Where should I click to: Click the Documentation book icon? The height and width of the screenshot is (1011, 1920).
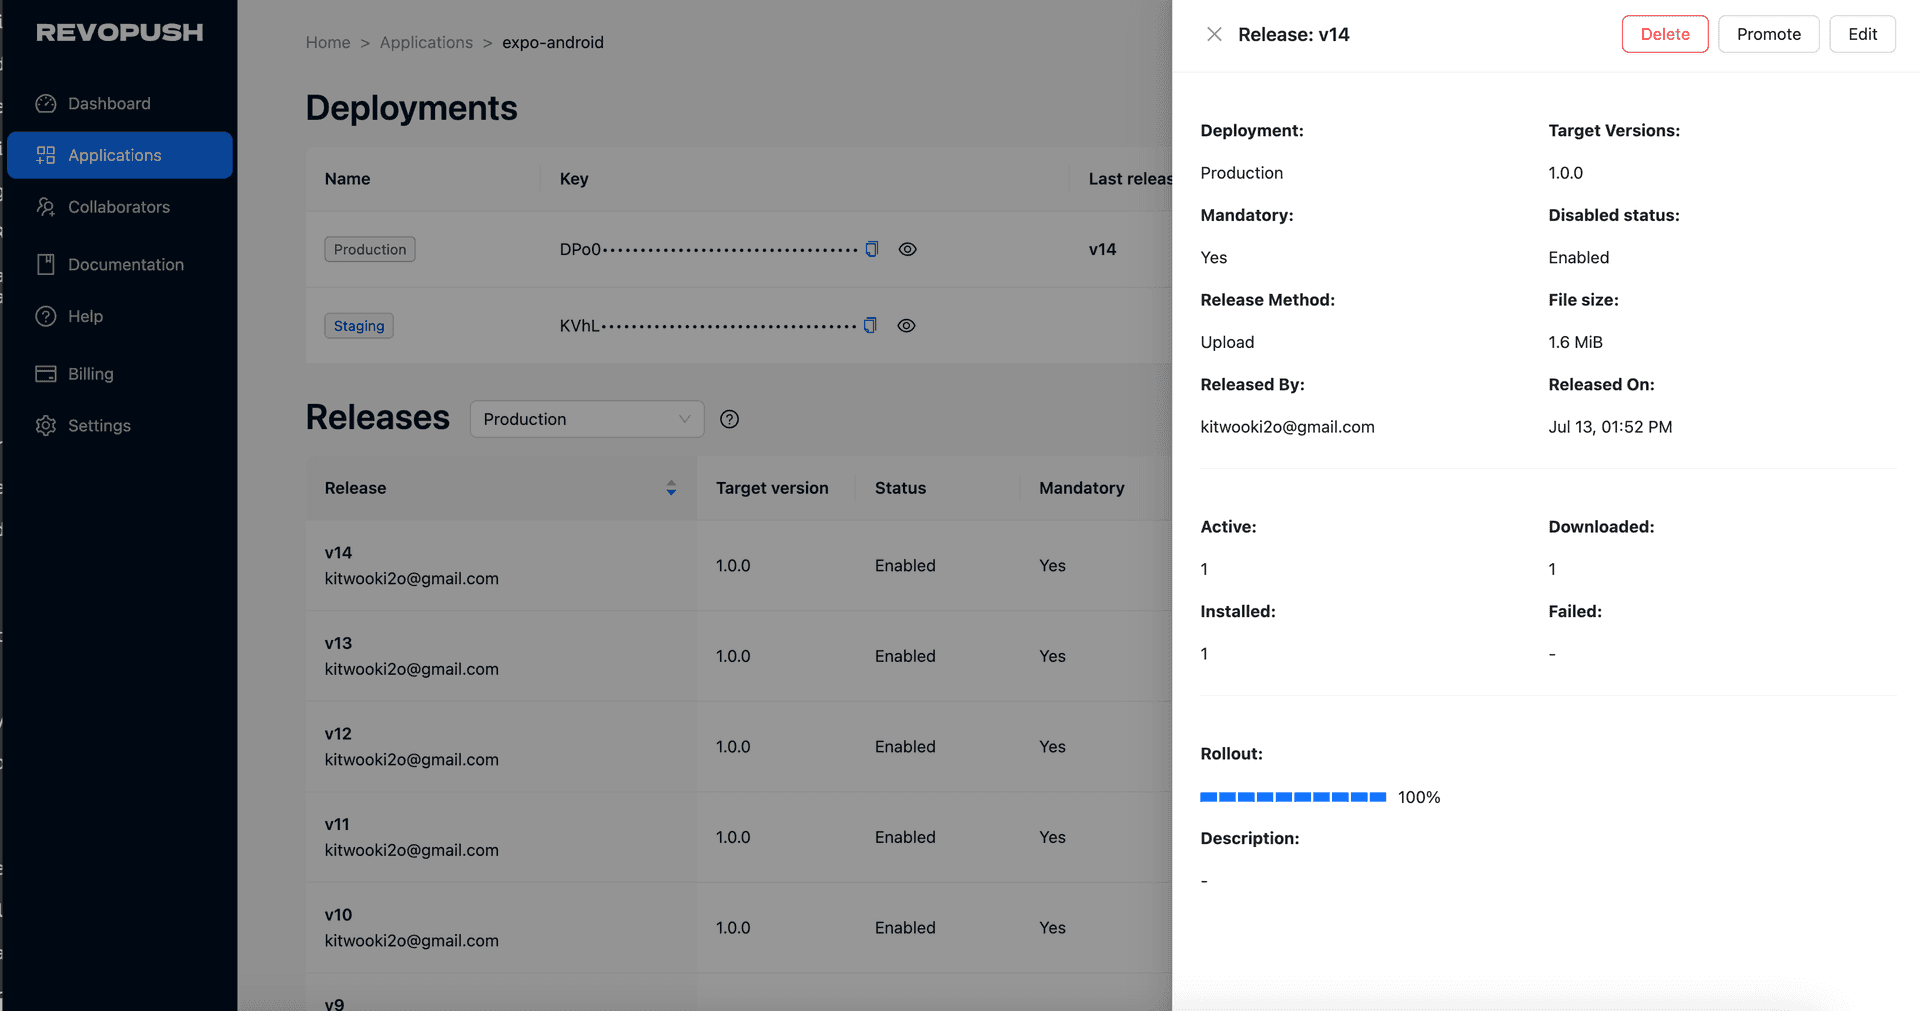point(46,265)
